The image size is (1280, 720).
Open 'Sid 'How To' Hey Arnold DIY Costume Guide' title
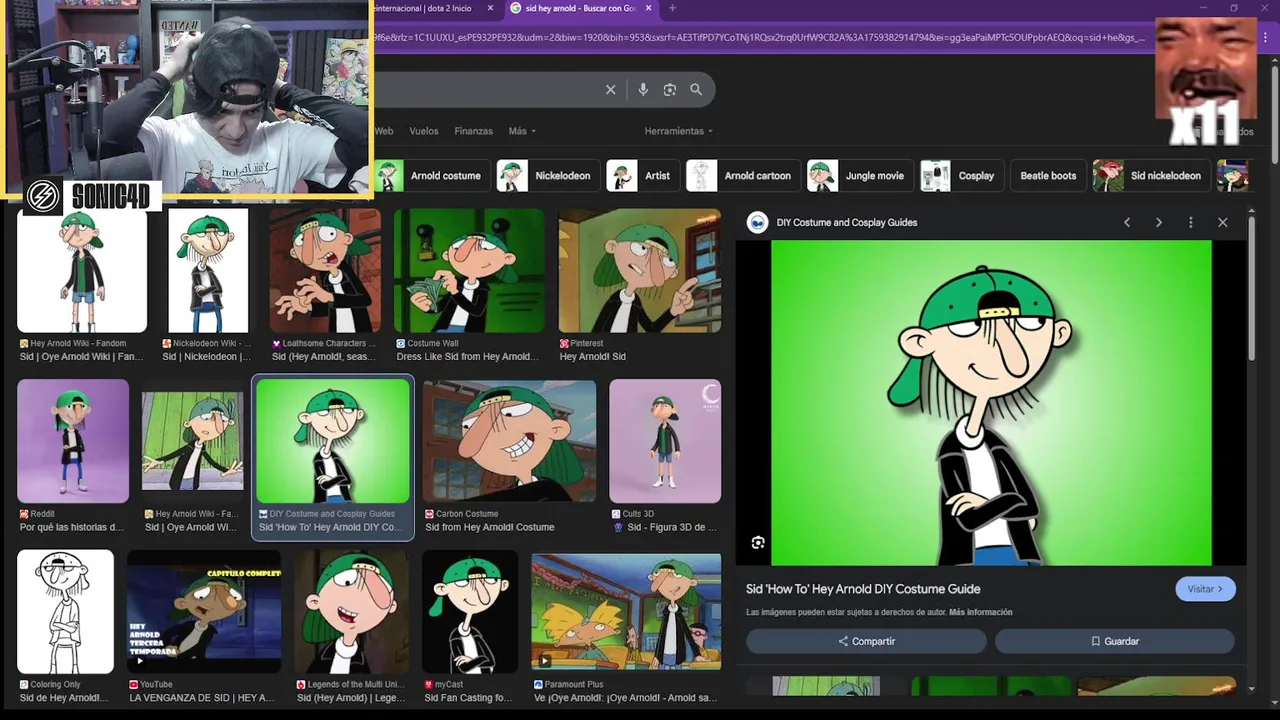pos(863,589)
